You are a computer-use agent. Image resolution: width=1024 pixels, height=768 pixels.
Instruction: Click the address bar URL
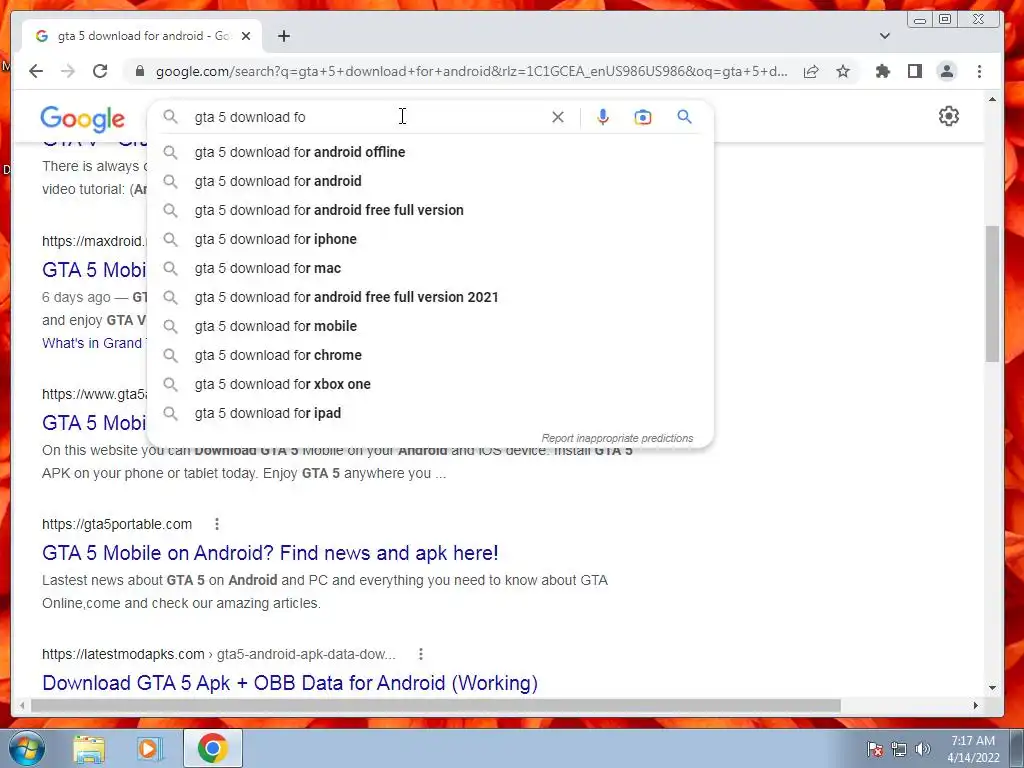coord(472,71)
